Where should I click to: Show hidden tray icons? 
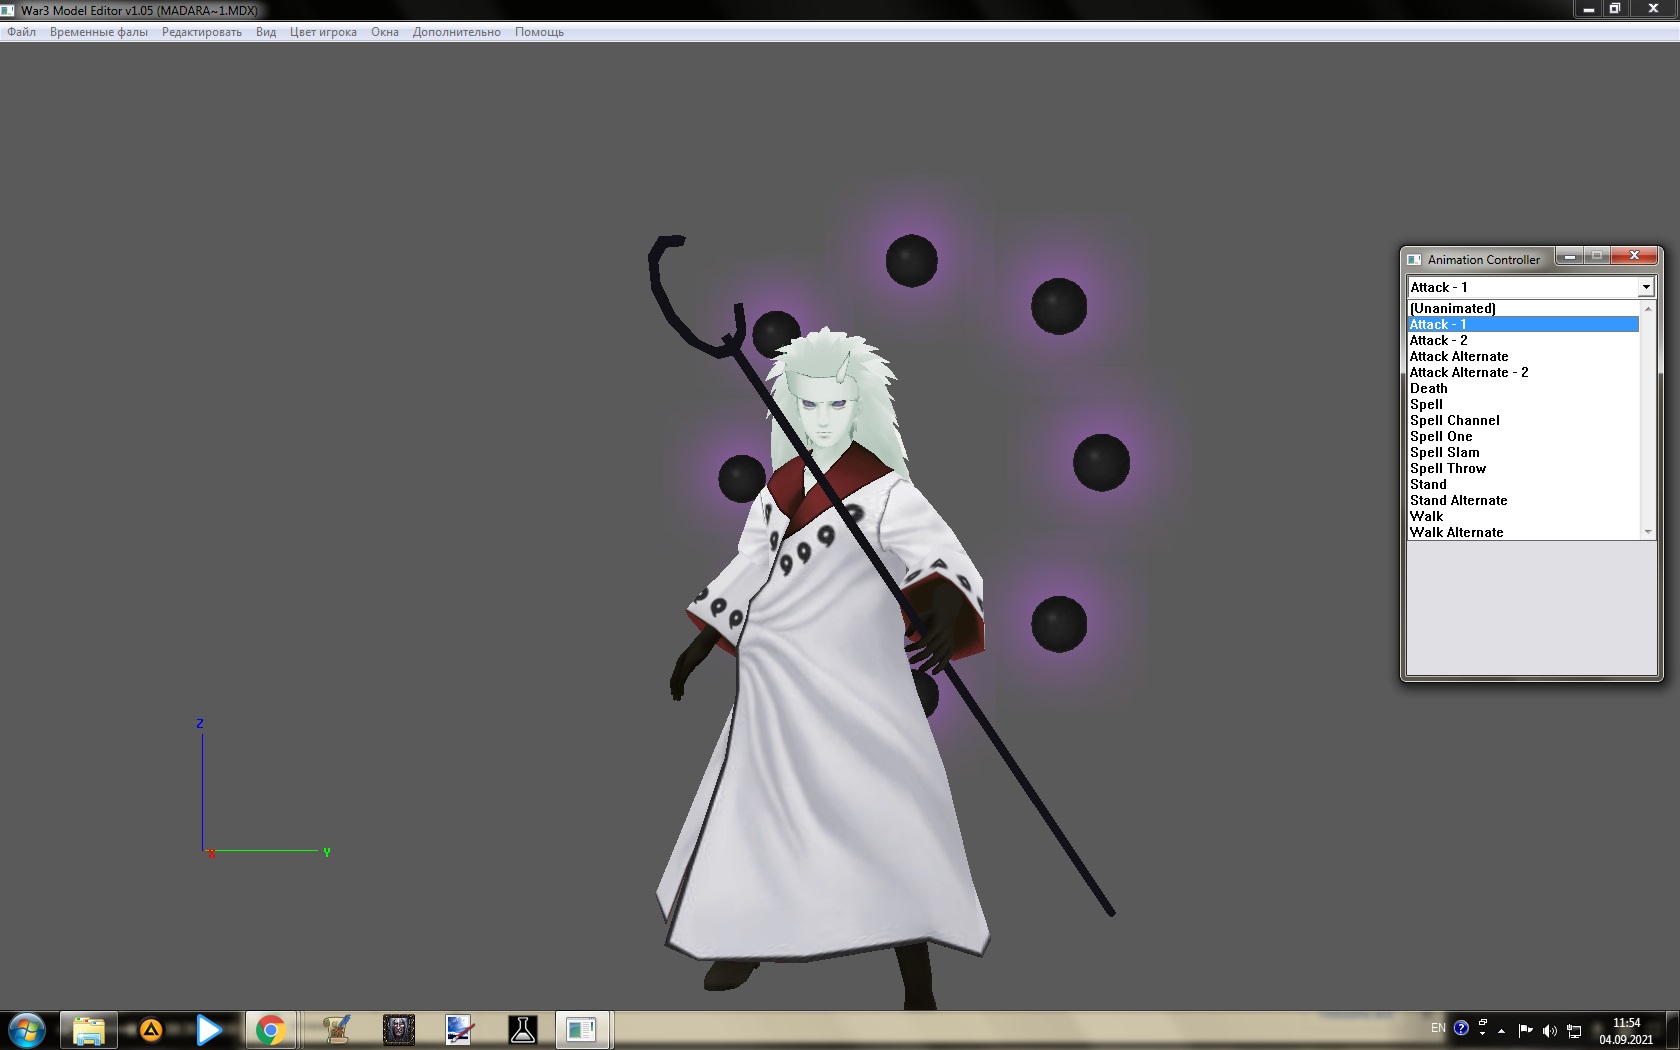coord(1501,1031)
